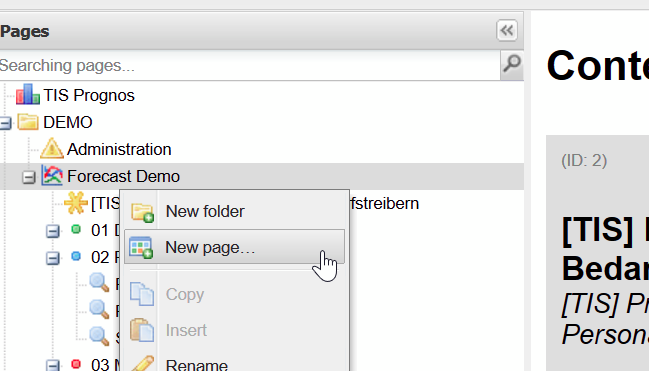Click first magnifier icon under 02 node
Image resolution: width=649 pixels, height=371 pixels.
point(99,283)
